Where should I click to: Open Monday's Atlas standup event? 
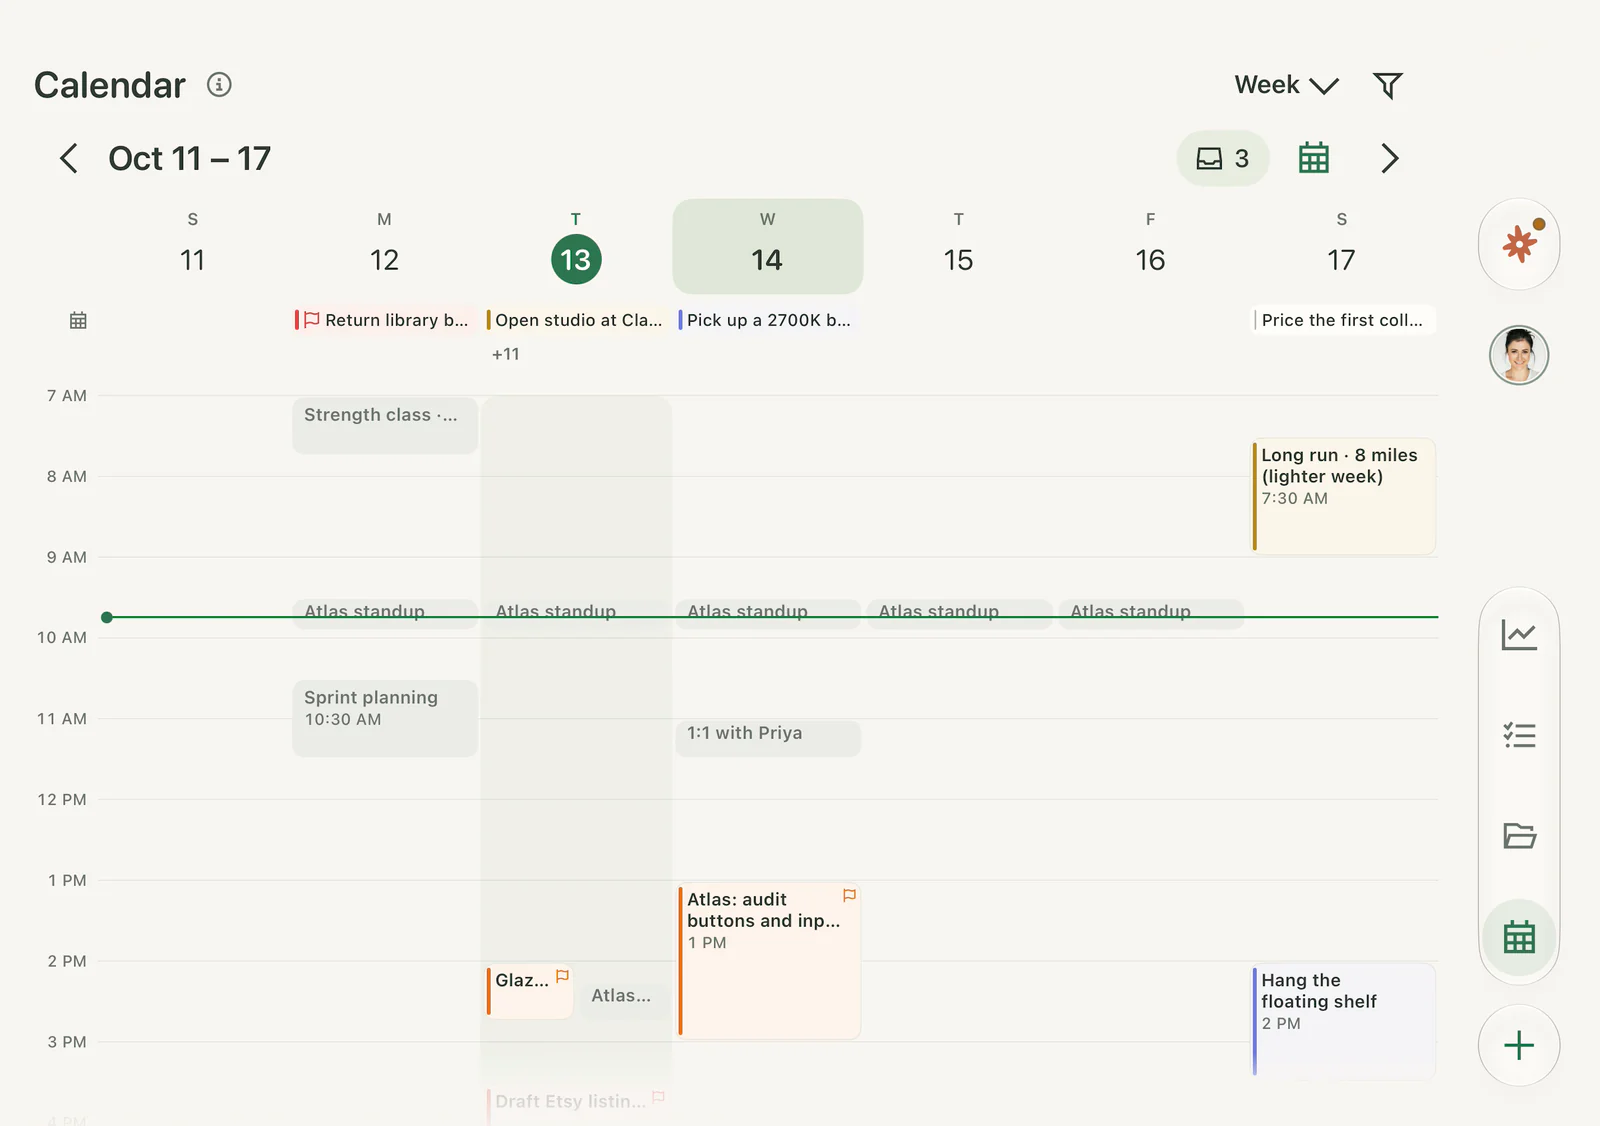tap(385, 613)
